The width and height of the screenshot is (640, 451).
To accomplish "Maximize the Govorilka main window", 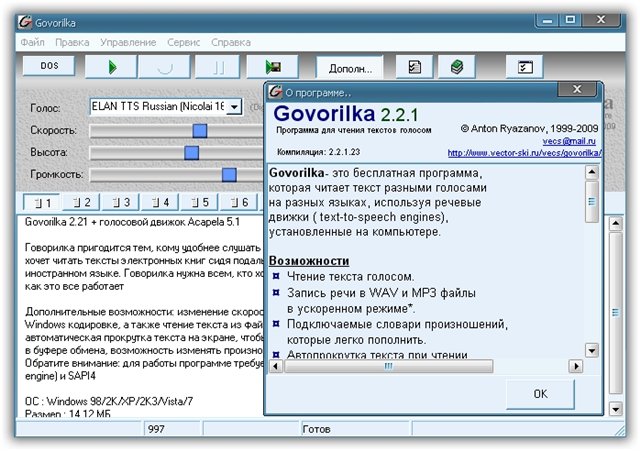I will point(570,20).
